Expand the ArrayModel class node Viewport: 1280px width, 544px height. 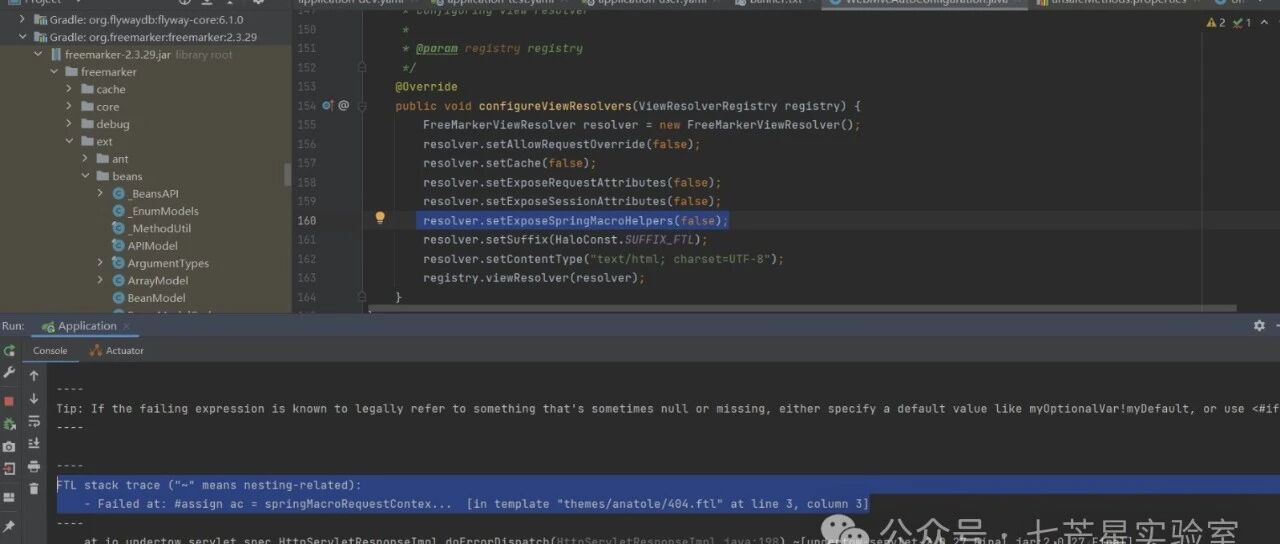click(x=101, y=281)
